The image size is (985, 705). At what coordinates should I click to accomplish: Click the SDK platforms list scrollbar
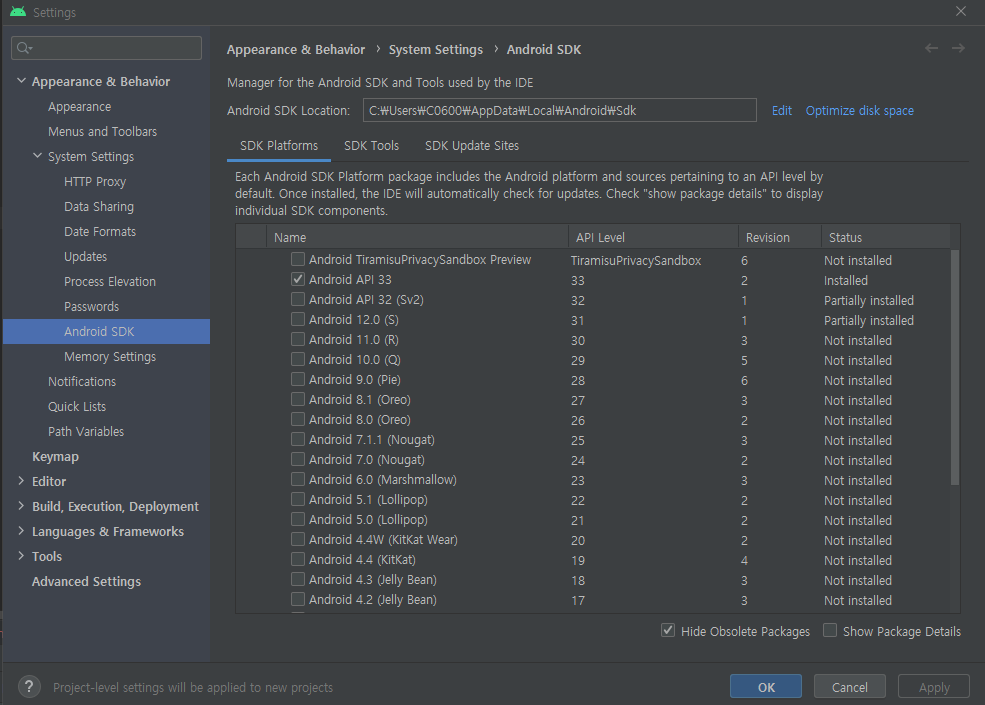coord(955,368)
